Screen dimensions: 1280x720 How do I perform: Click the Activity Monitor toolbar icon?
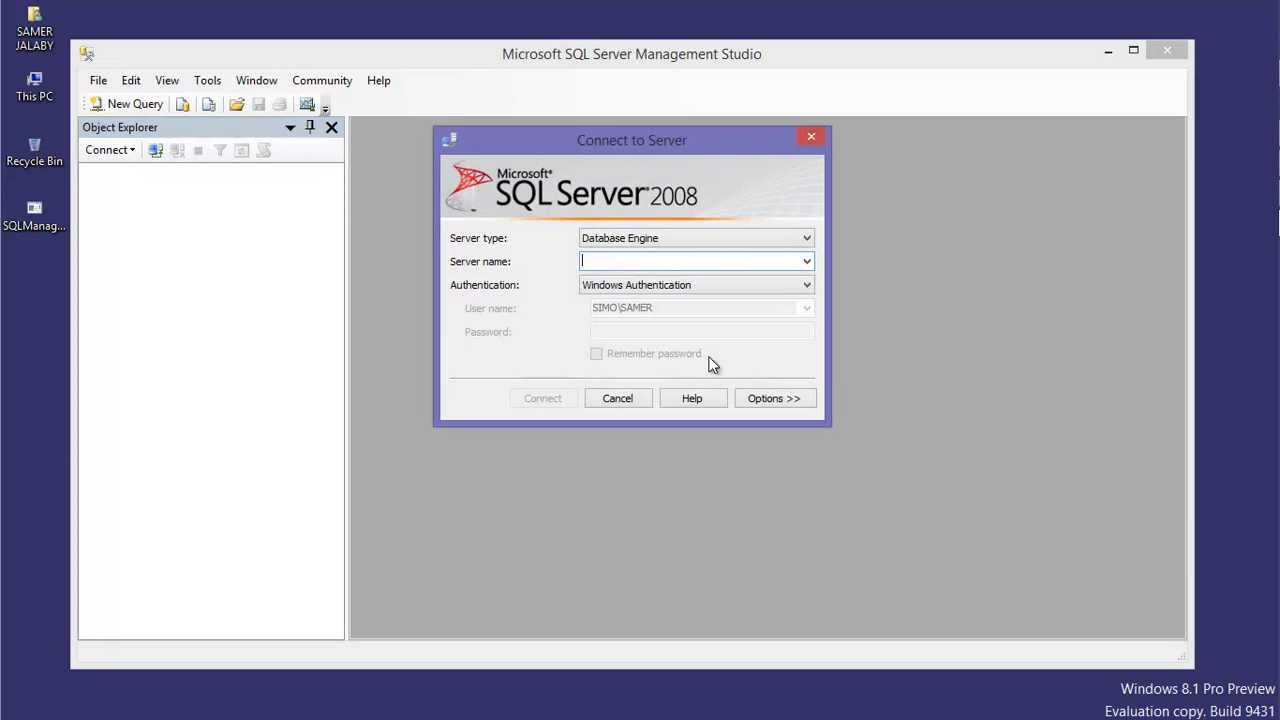(307, 104)
